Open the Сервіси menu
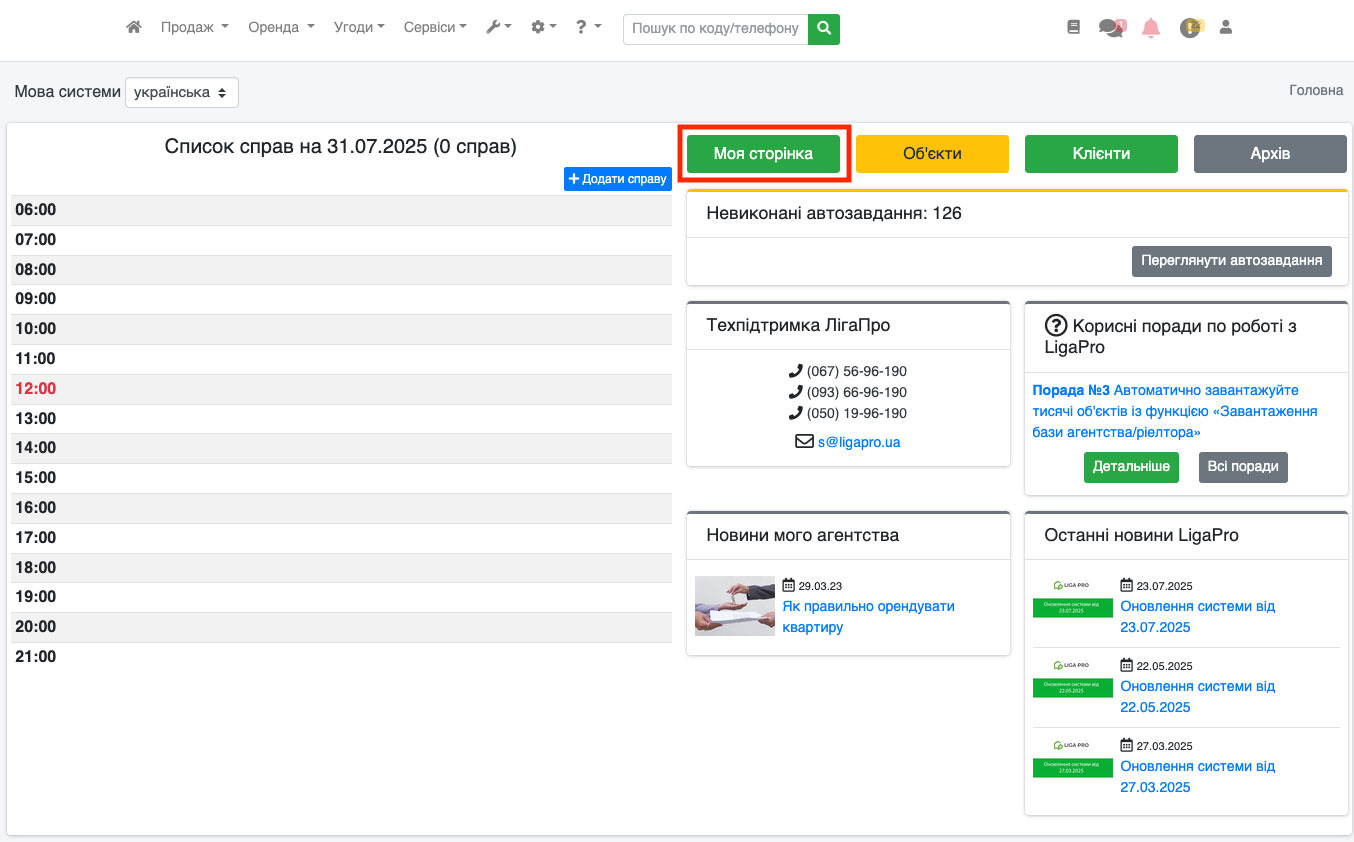Viewport: 1354px width, 842px height. click(435, 28)
